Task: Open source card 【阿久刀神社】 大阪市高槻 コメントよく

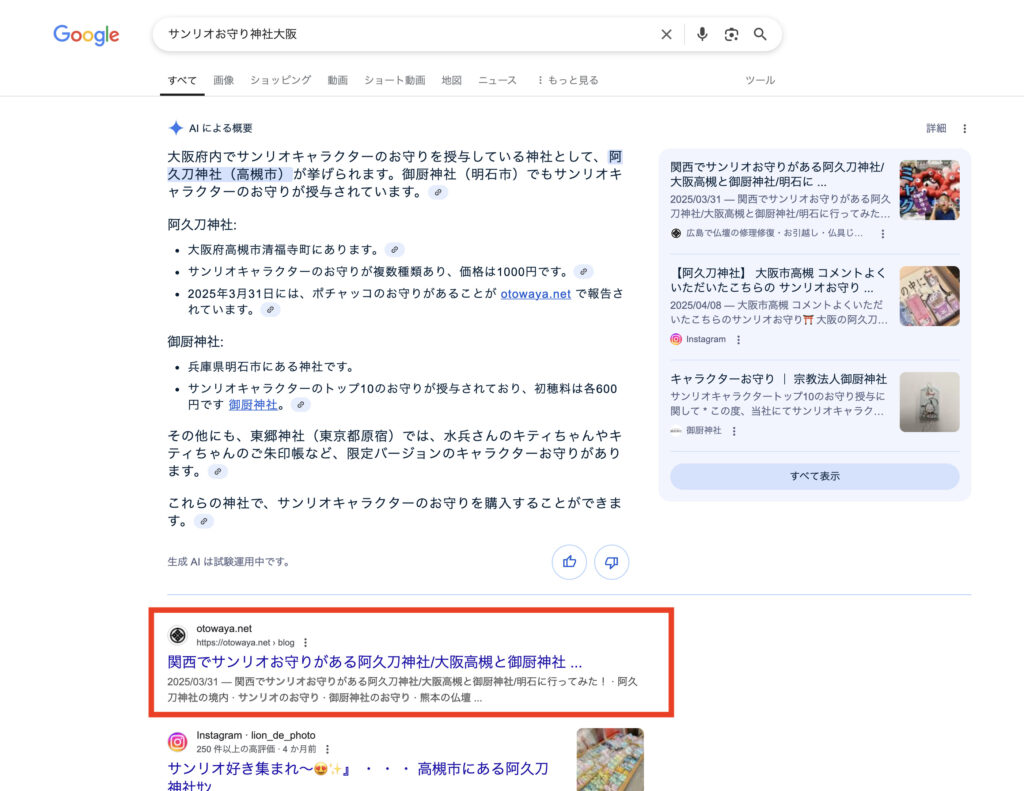Action: pyautogui.click(x=778, y=280)
